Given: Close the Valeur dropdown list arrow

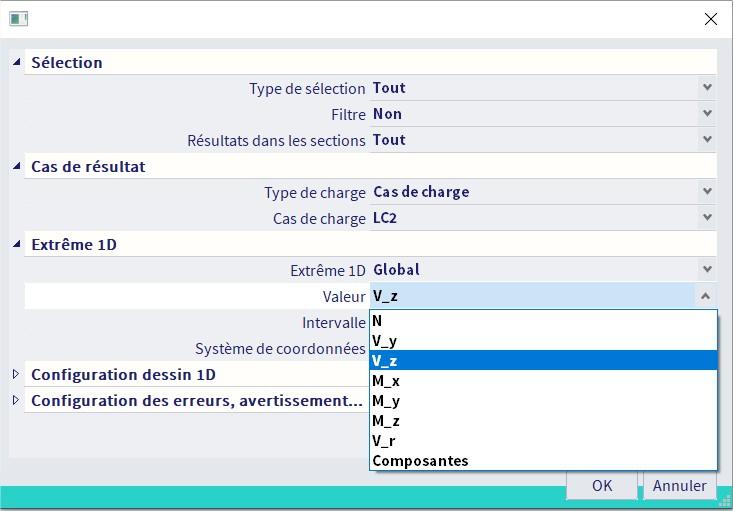Looking at the screenshot, I should tap(706, 296).
